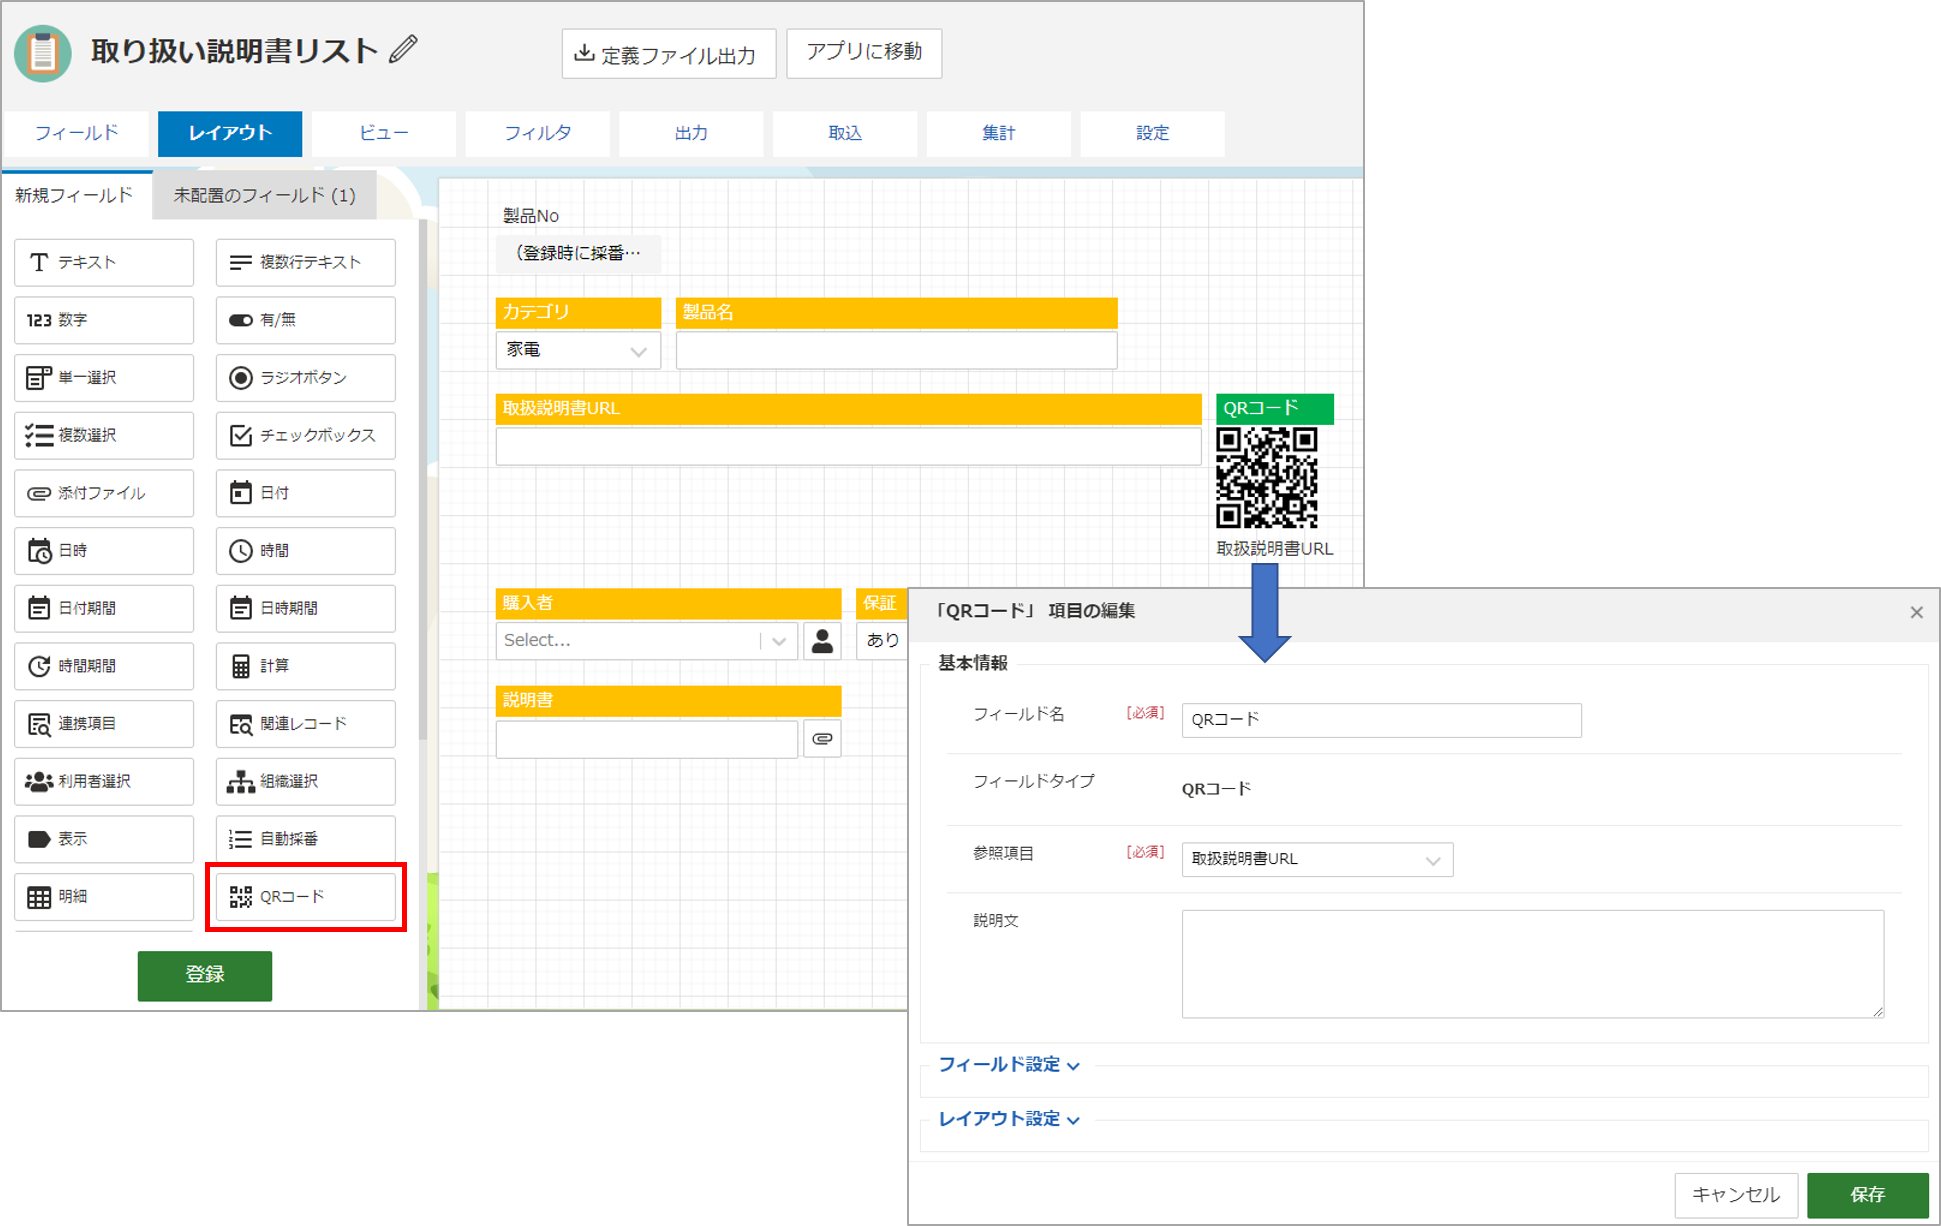Add a 日付 field
This screenshot has height=1226, width=1941.
point(306,493)
